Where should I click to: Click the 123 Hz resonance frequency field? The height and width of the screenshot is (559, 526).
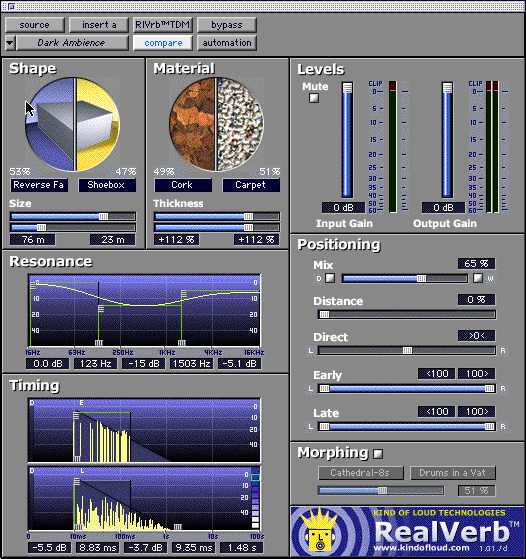point(95,364)
